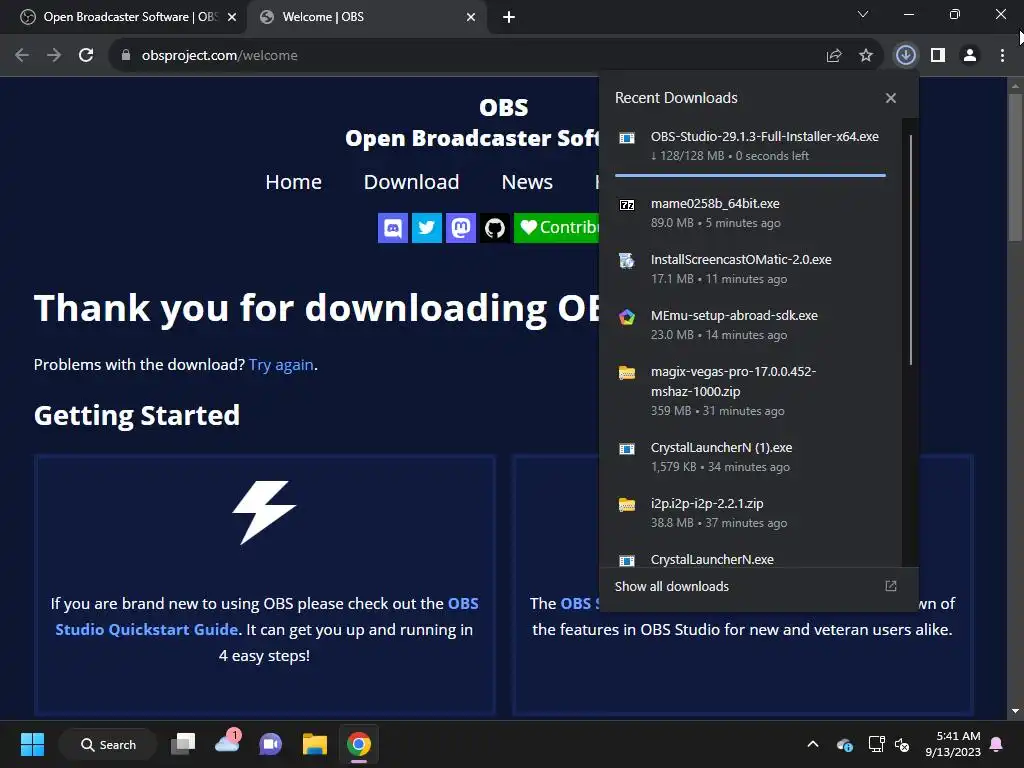Click the Chrome downloads toolbar icon
Image resolution: width=1024 pixels, height=768 pixels.
[906, 56]
